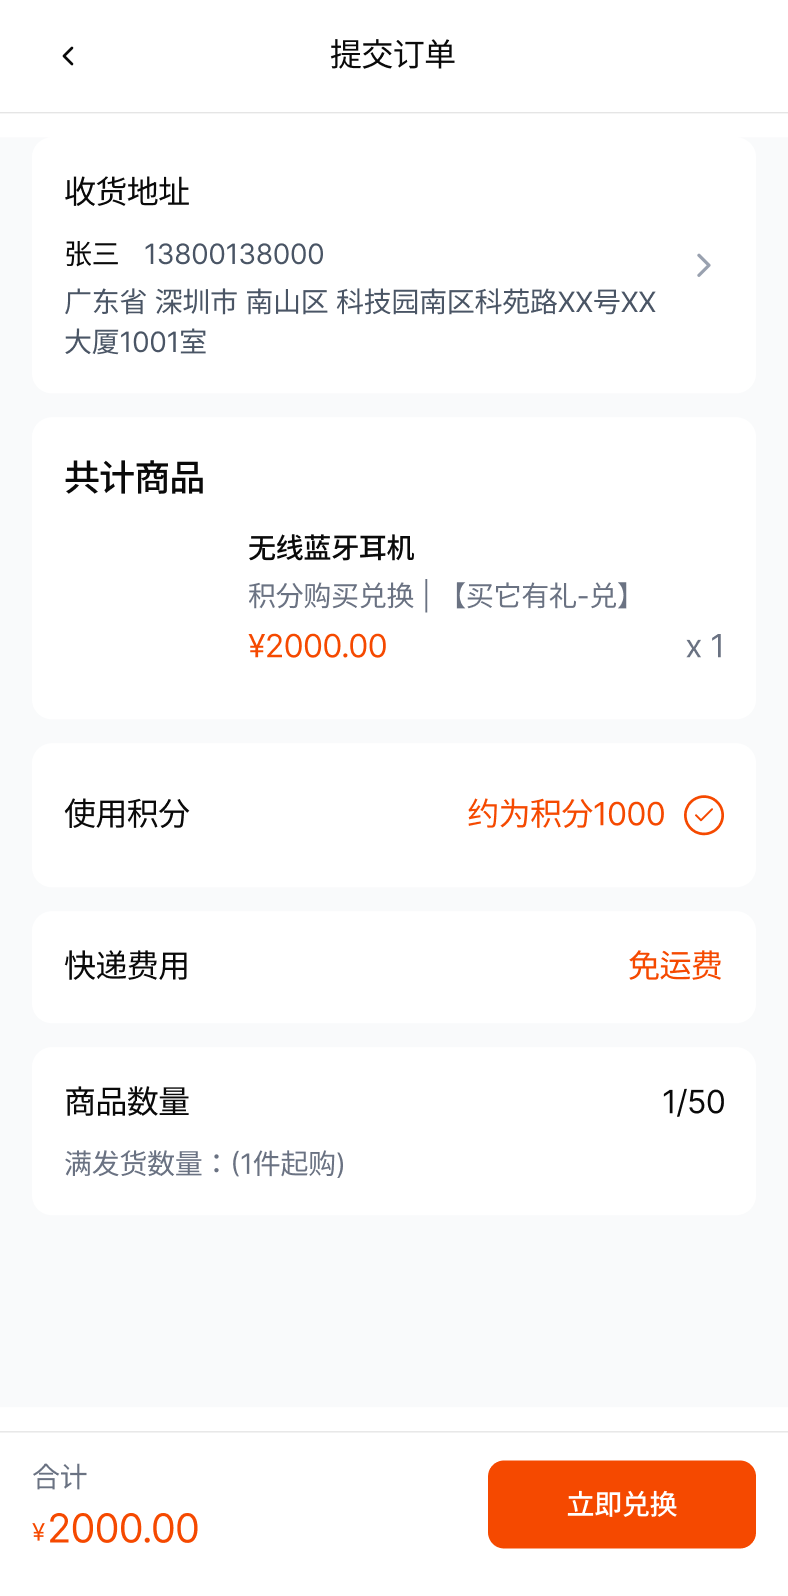The width and height of the screenshot is (788, 1596).
Task: Tap the 提交订单 page title
Action: 393,54
